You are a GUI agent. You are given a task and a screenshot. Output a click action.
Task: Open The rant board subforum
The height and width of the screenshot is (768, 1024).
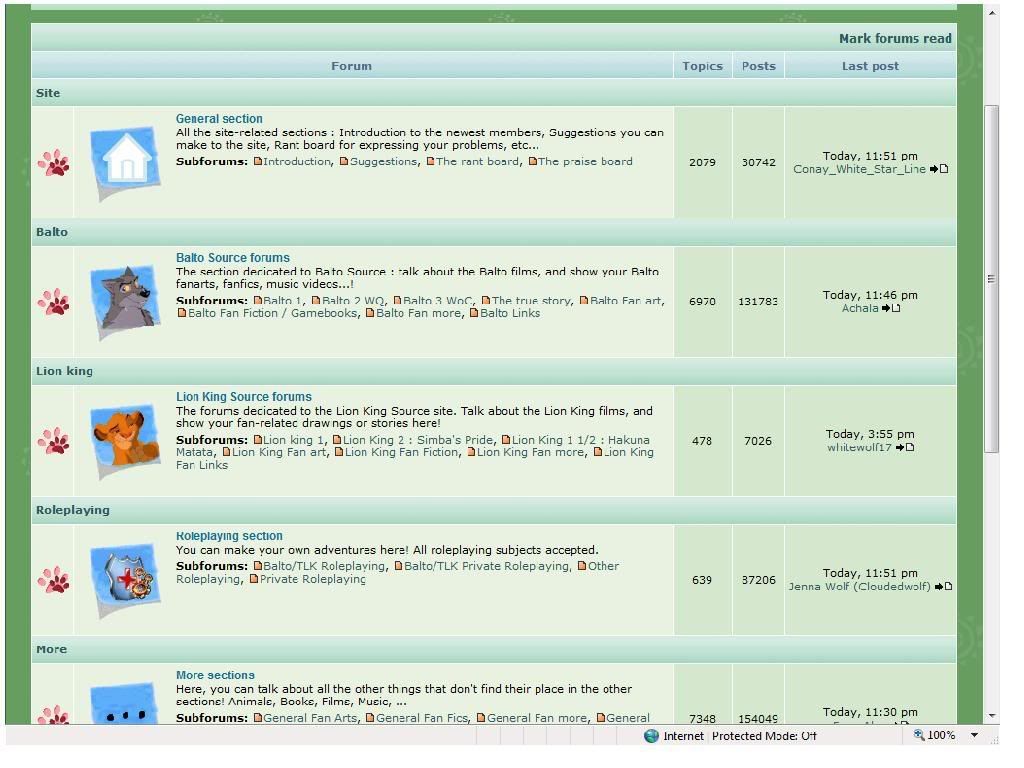click(x=477, y=161)
